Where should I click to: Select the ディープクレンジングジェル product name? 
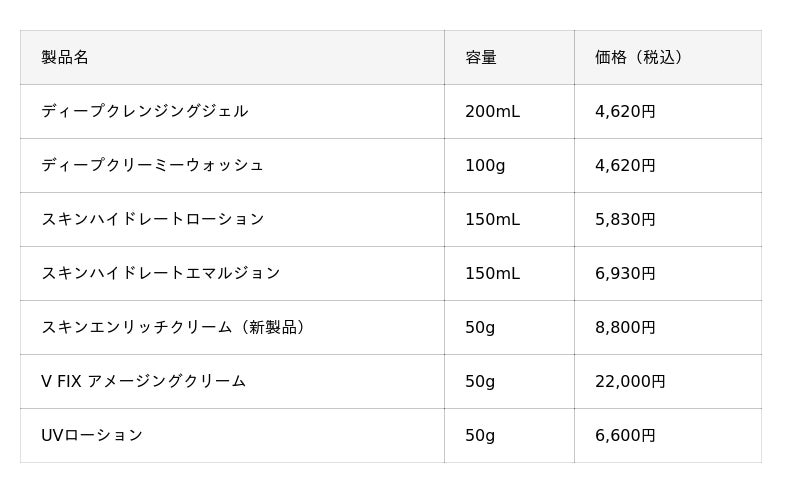click(x=145, y=111)
